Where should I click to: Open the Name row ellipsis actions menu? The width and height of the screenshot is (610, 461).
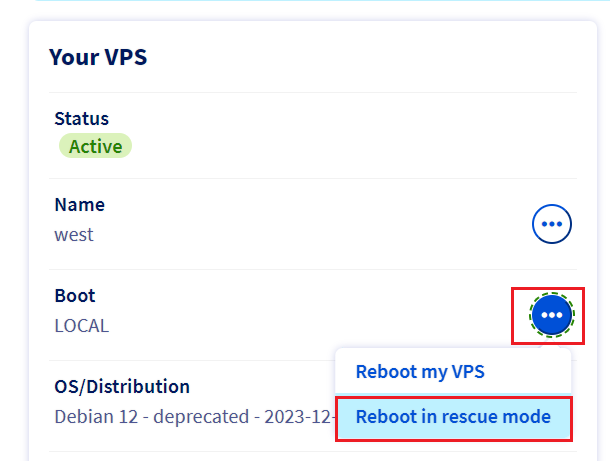(x=552, y=224)
